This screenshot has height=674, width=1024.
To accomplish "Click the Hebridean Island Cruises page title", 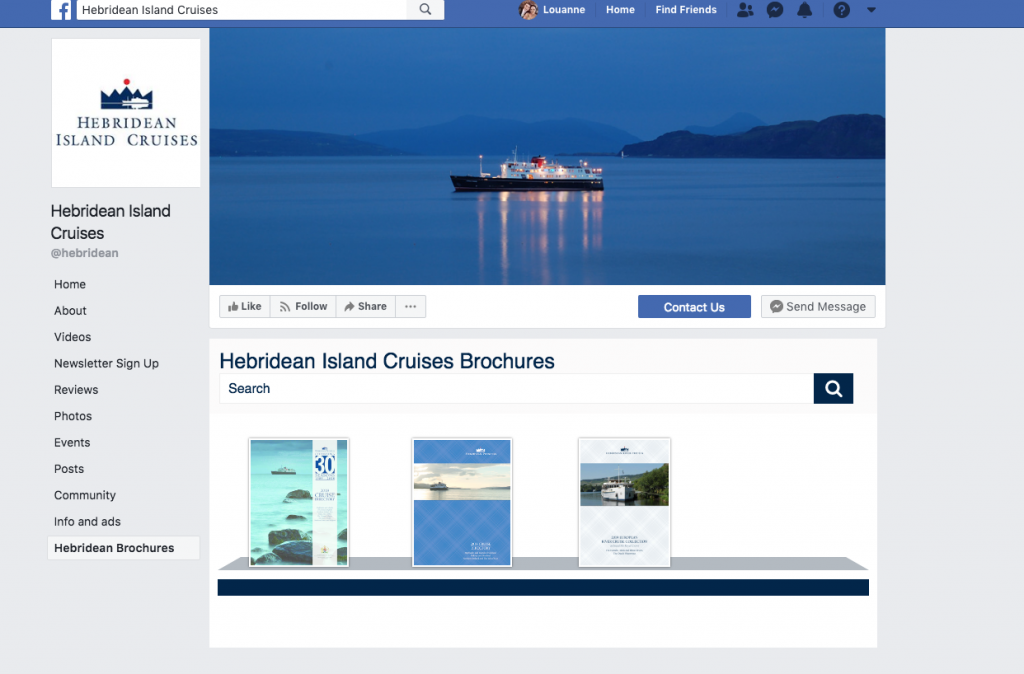I will pos(110,222).
